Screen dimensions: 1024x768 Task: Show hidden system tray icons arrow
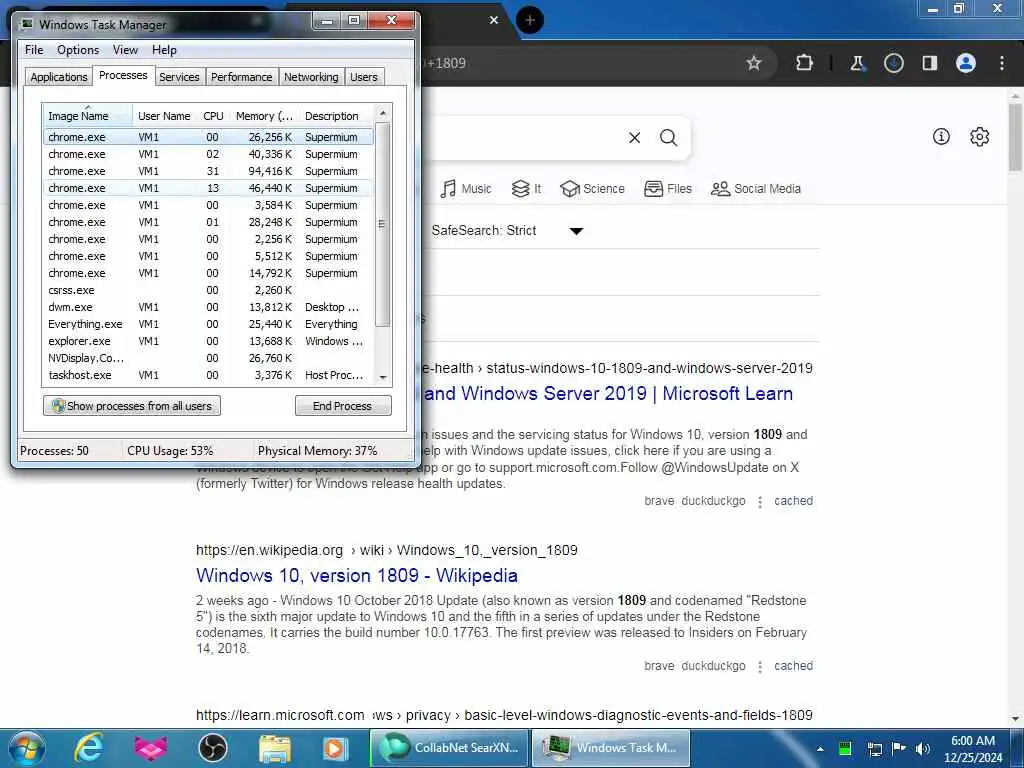[820, 749]
